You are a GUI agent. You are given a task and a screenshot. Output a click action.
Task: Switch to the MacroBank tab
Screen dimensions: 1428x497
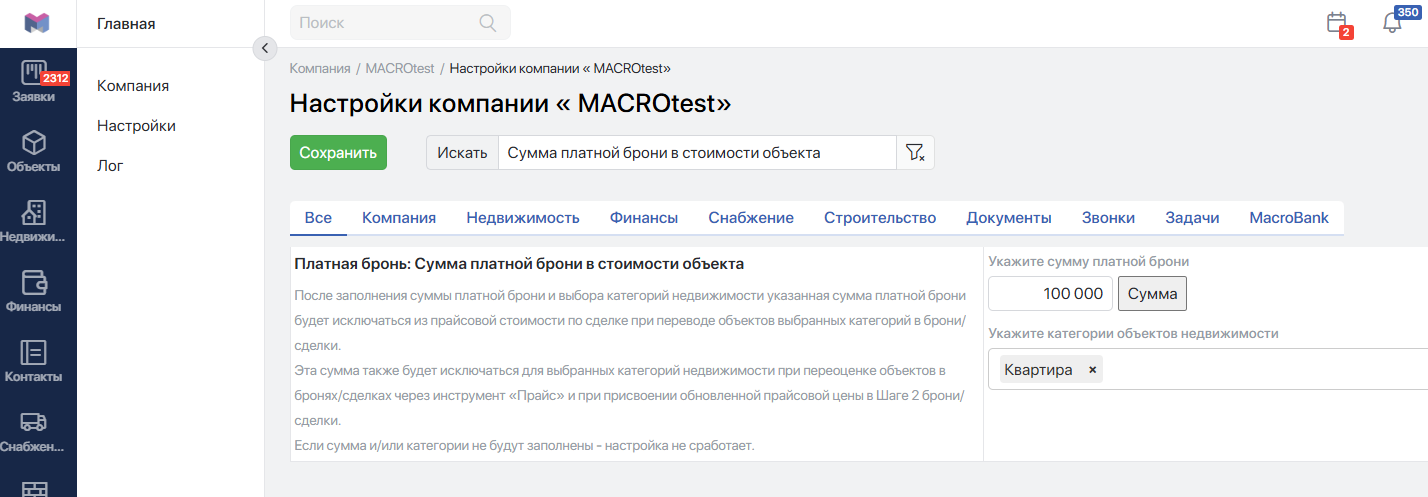[1289, 218]
